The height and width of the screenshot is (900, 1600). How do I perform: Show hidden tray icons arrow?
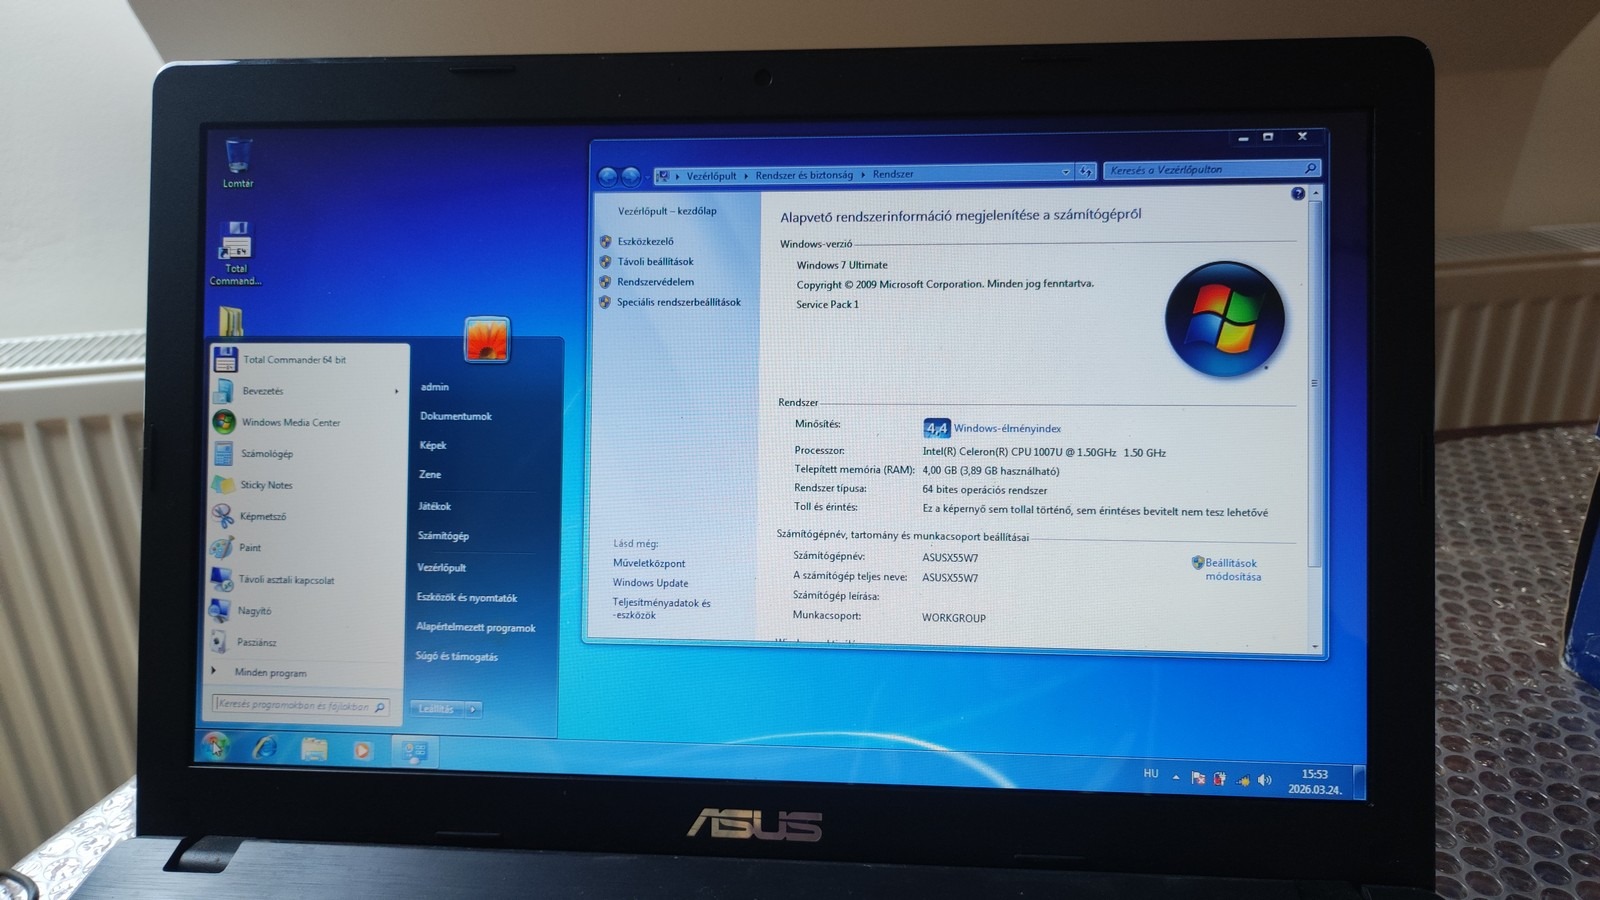pyautogui.click(x=1176, y=776)
